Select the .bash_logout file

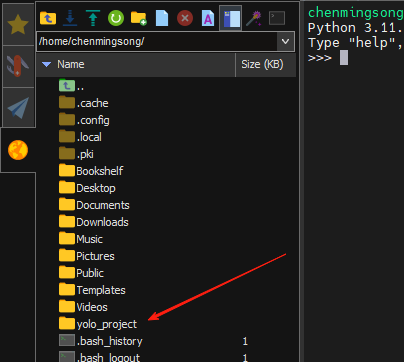click(99, 357)
